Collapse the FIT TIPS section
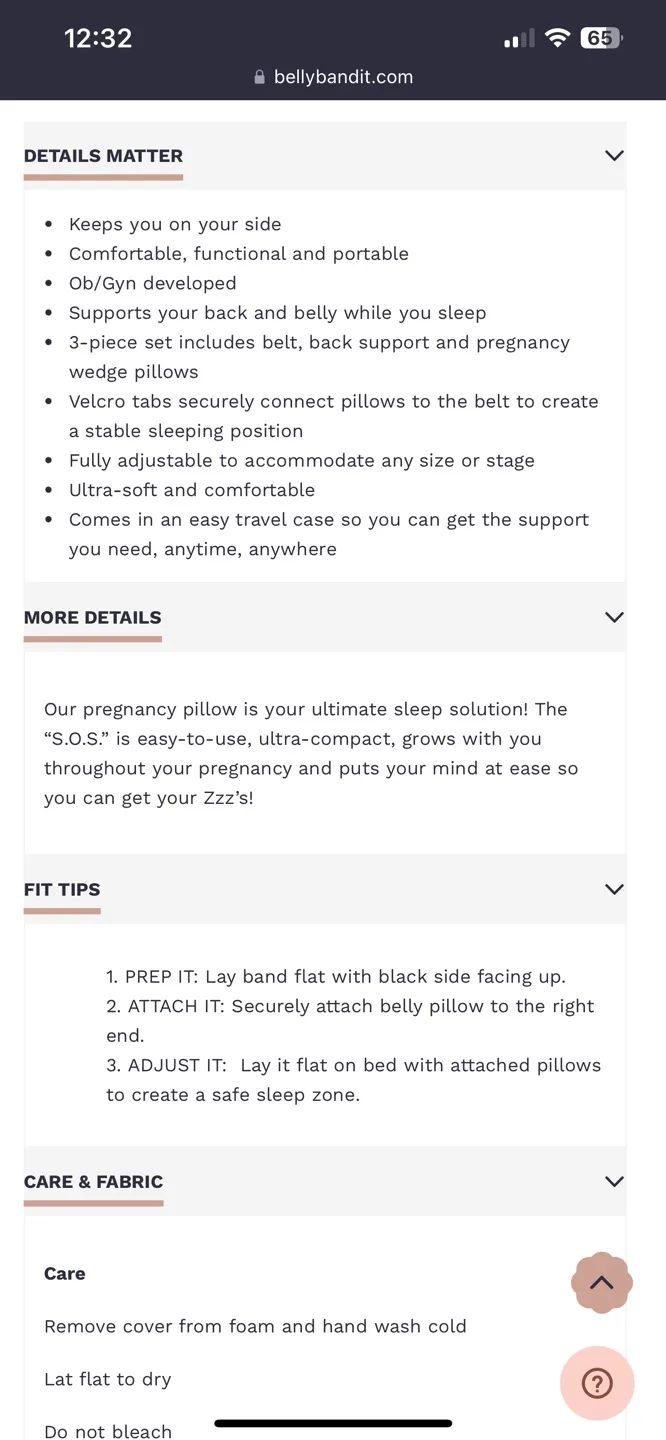Viewport: 666px width, 1440px height. [614, 889]
